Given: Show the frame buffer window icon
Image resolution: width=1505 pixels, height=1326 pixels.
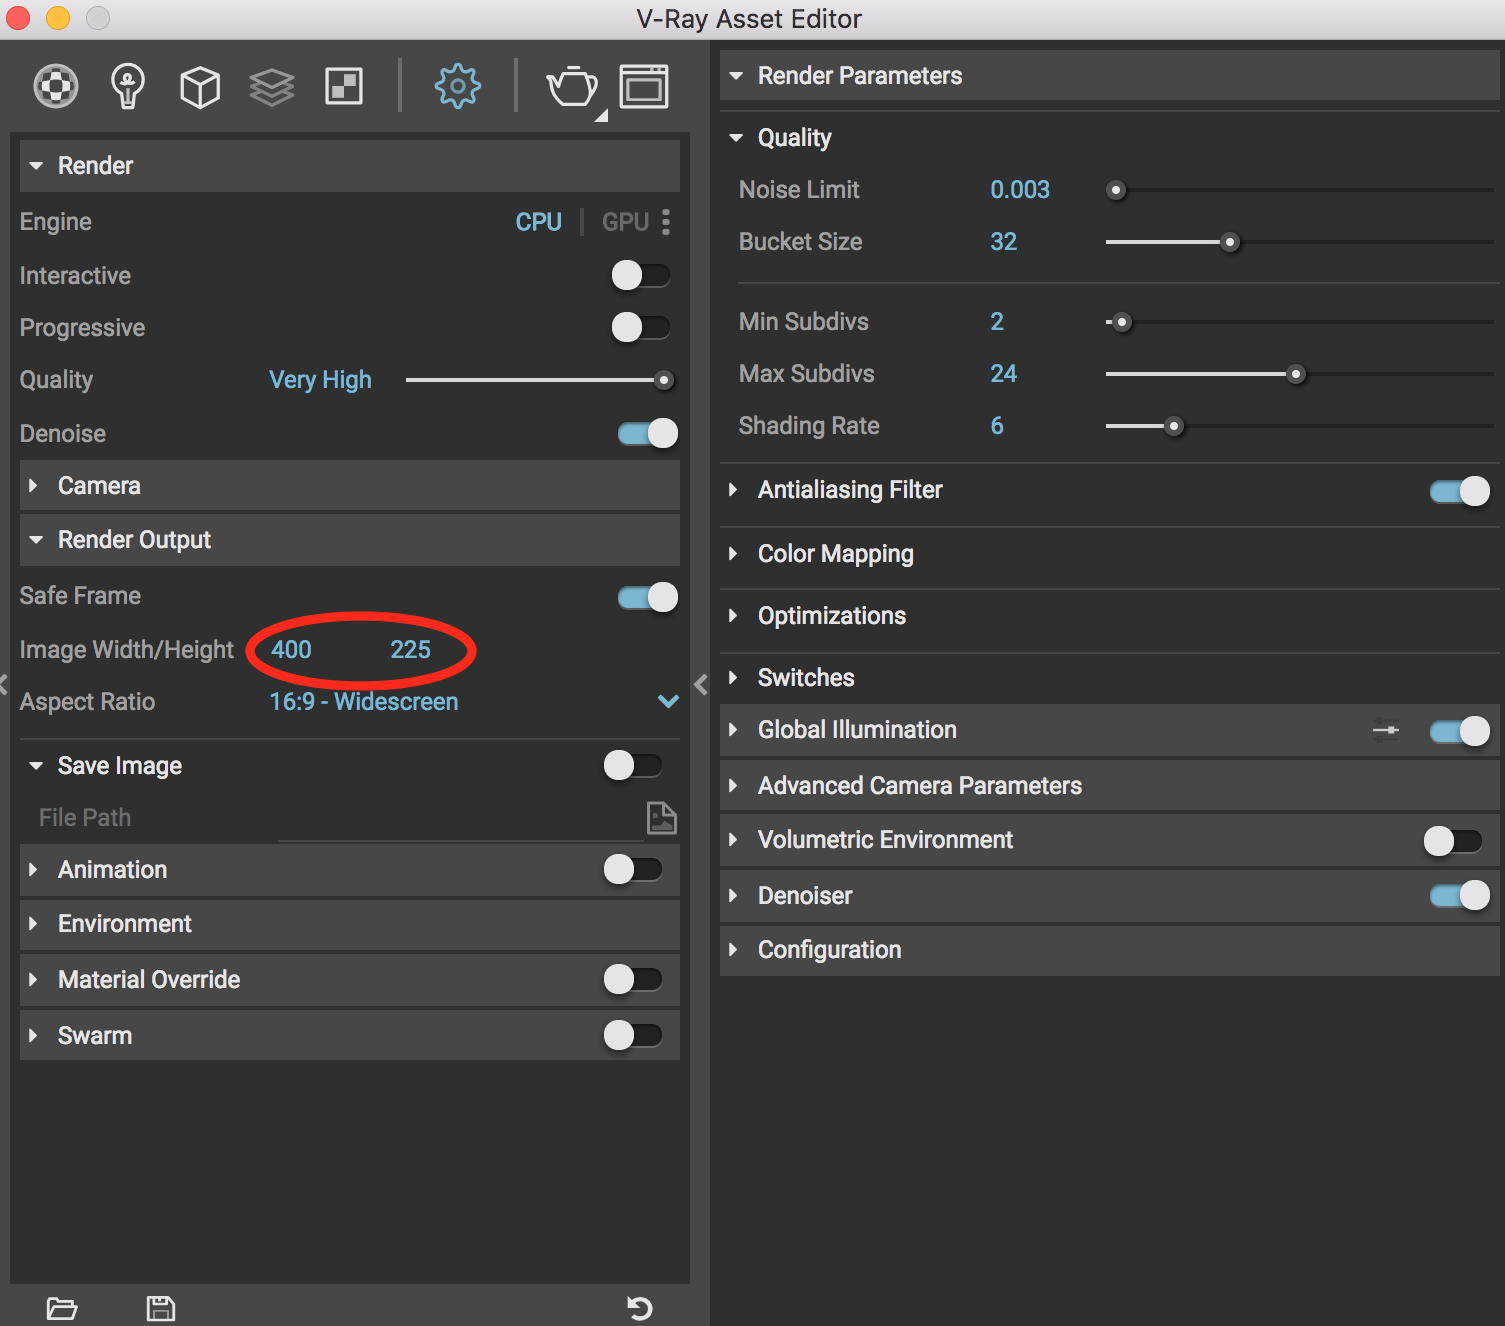Looking at the screenshot, I should coord(644,87).
